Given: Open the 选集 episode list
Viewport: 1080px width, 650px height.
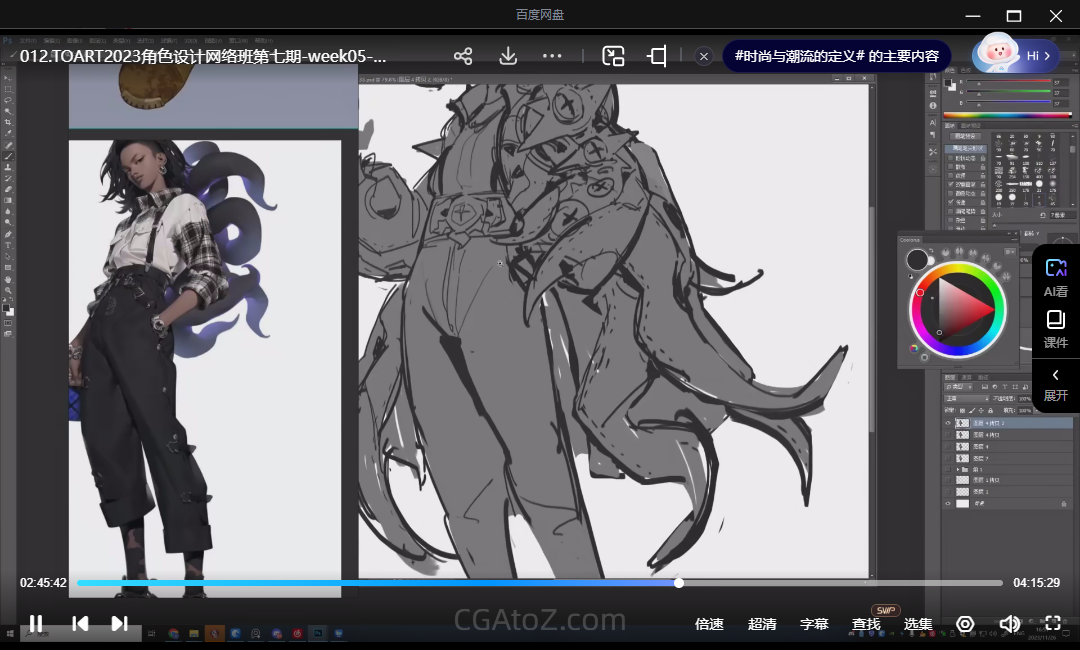Looking at the screenshot, I should click(918, 624).
